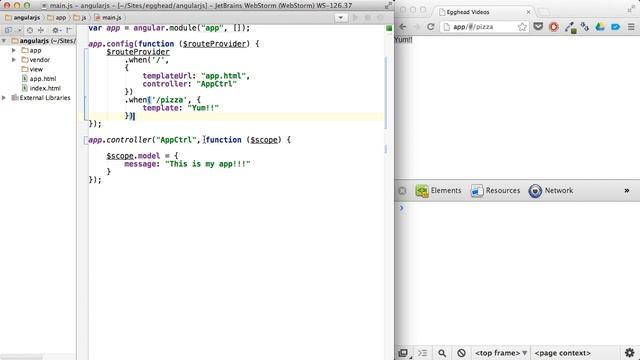Viewport: 640px width, 360px height.
Task: Click the Run button in WebStorm toolbar
Action: click(x=355, y=18)
